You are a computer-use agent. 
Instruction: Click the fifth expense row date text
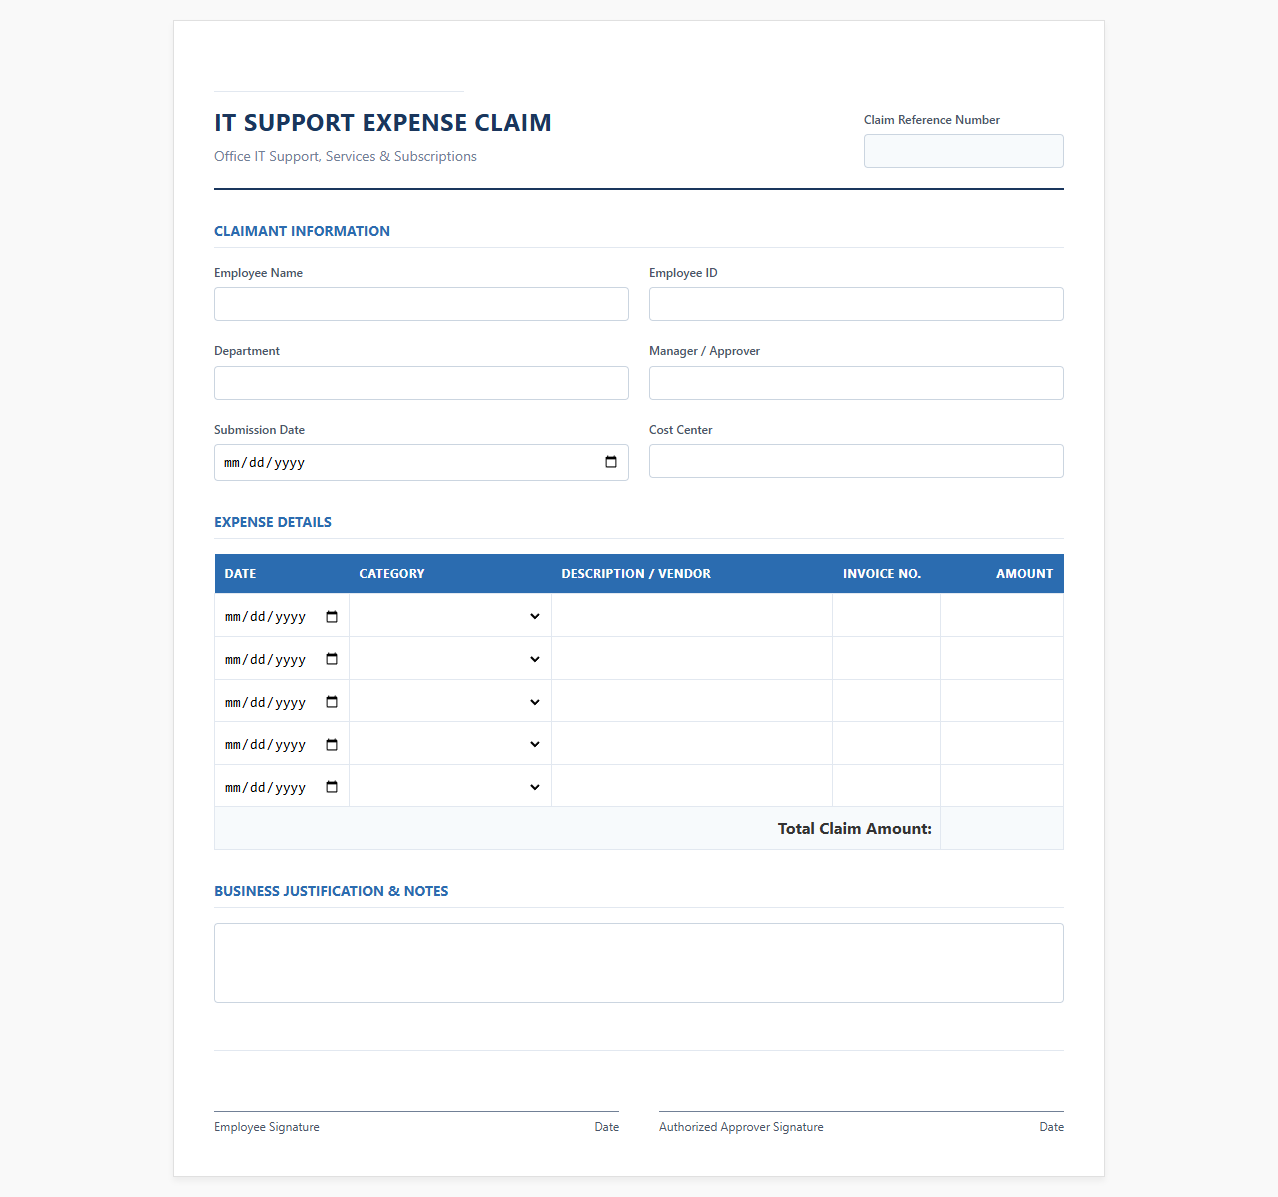pyautogui.click(x=265, y=788)
